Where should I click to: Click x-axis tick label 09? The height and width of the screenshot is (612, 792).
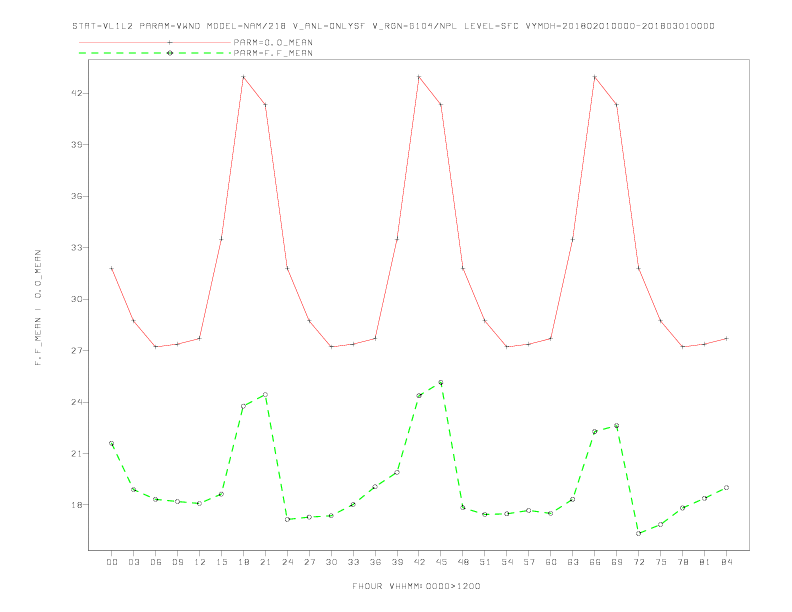177,562
